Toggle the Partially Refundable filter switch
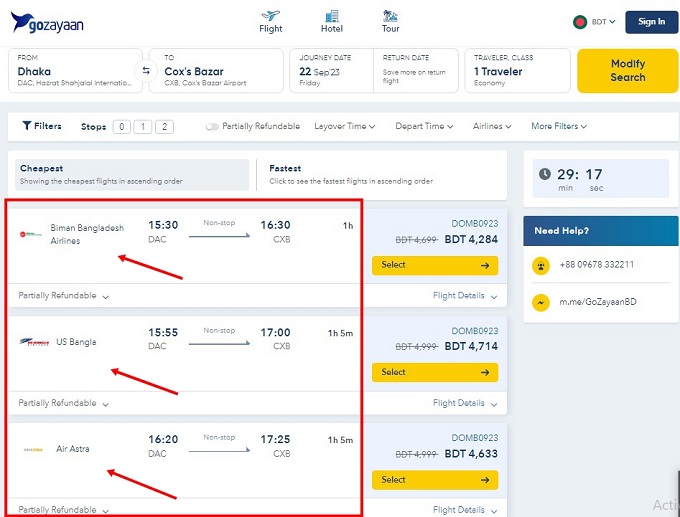The image size is (680, 517). click(x=212, y=127)
